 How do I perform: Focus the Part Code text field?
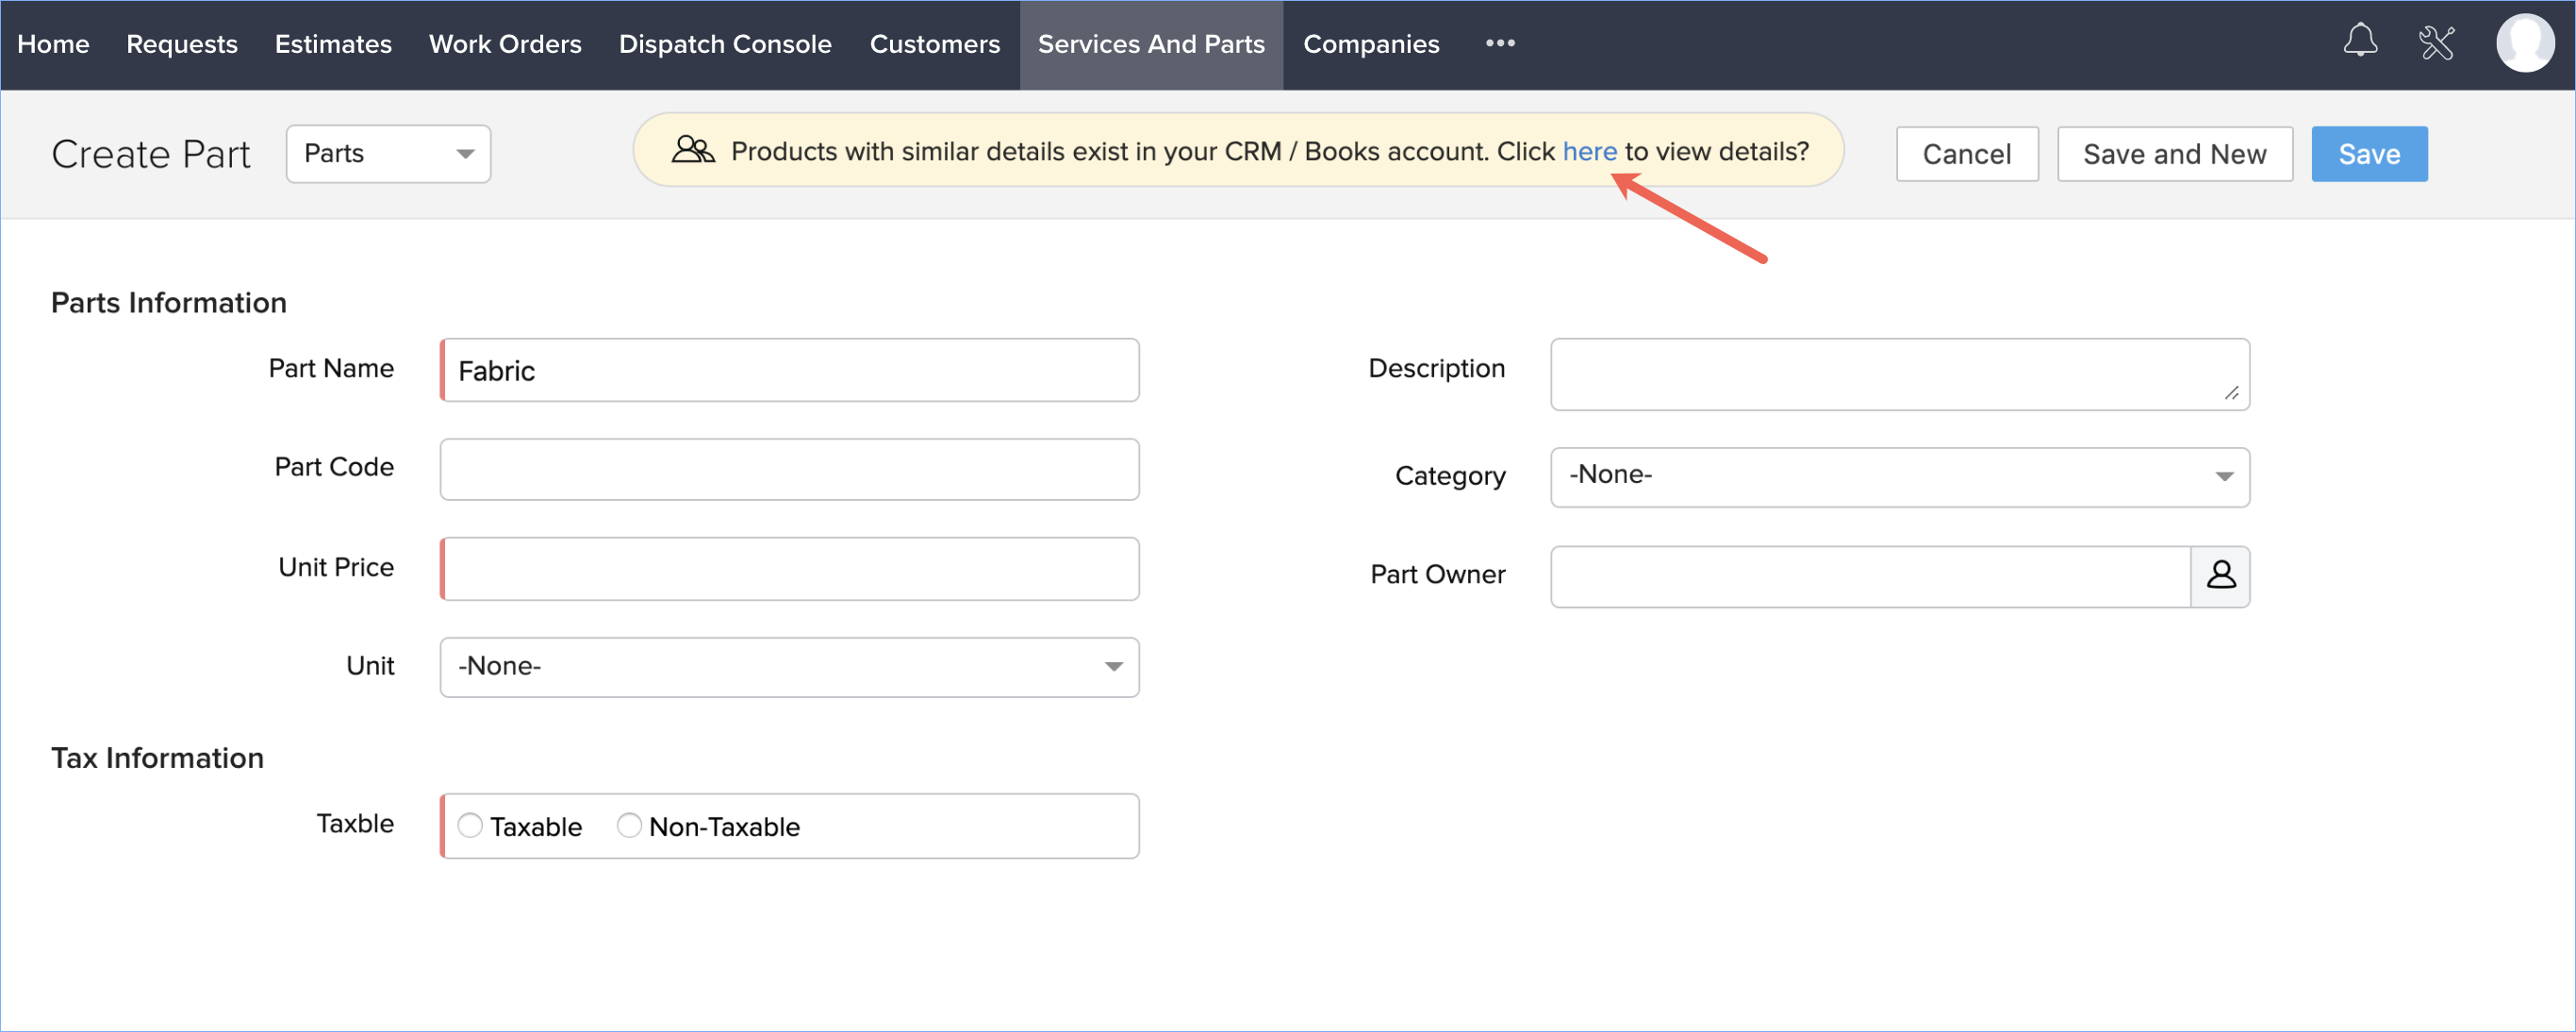tap(789, 469)
